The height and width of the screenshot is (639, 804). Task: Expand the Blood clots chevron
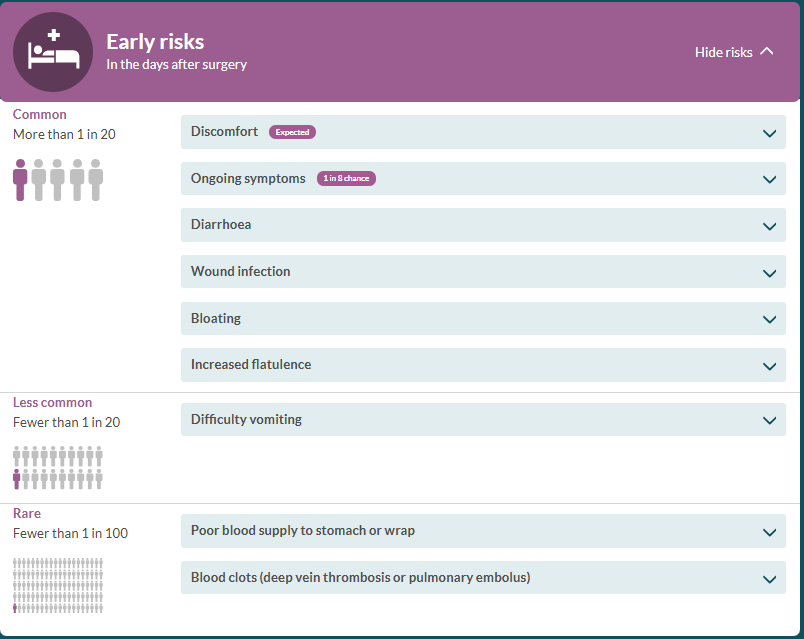[x=769, y=579]
